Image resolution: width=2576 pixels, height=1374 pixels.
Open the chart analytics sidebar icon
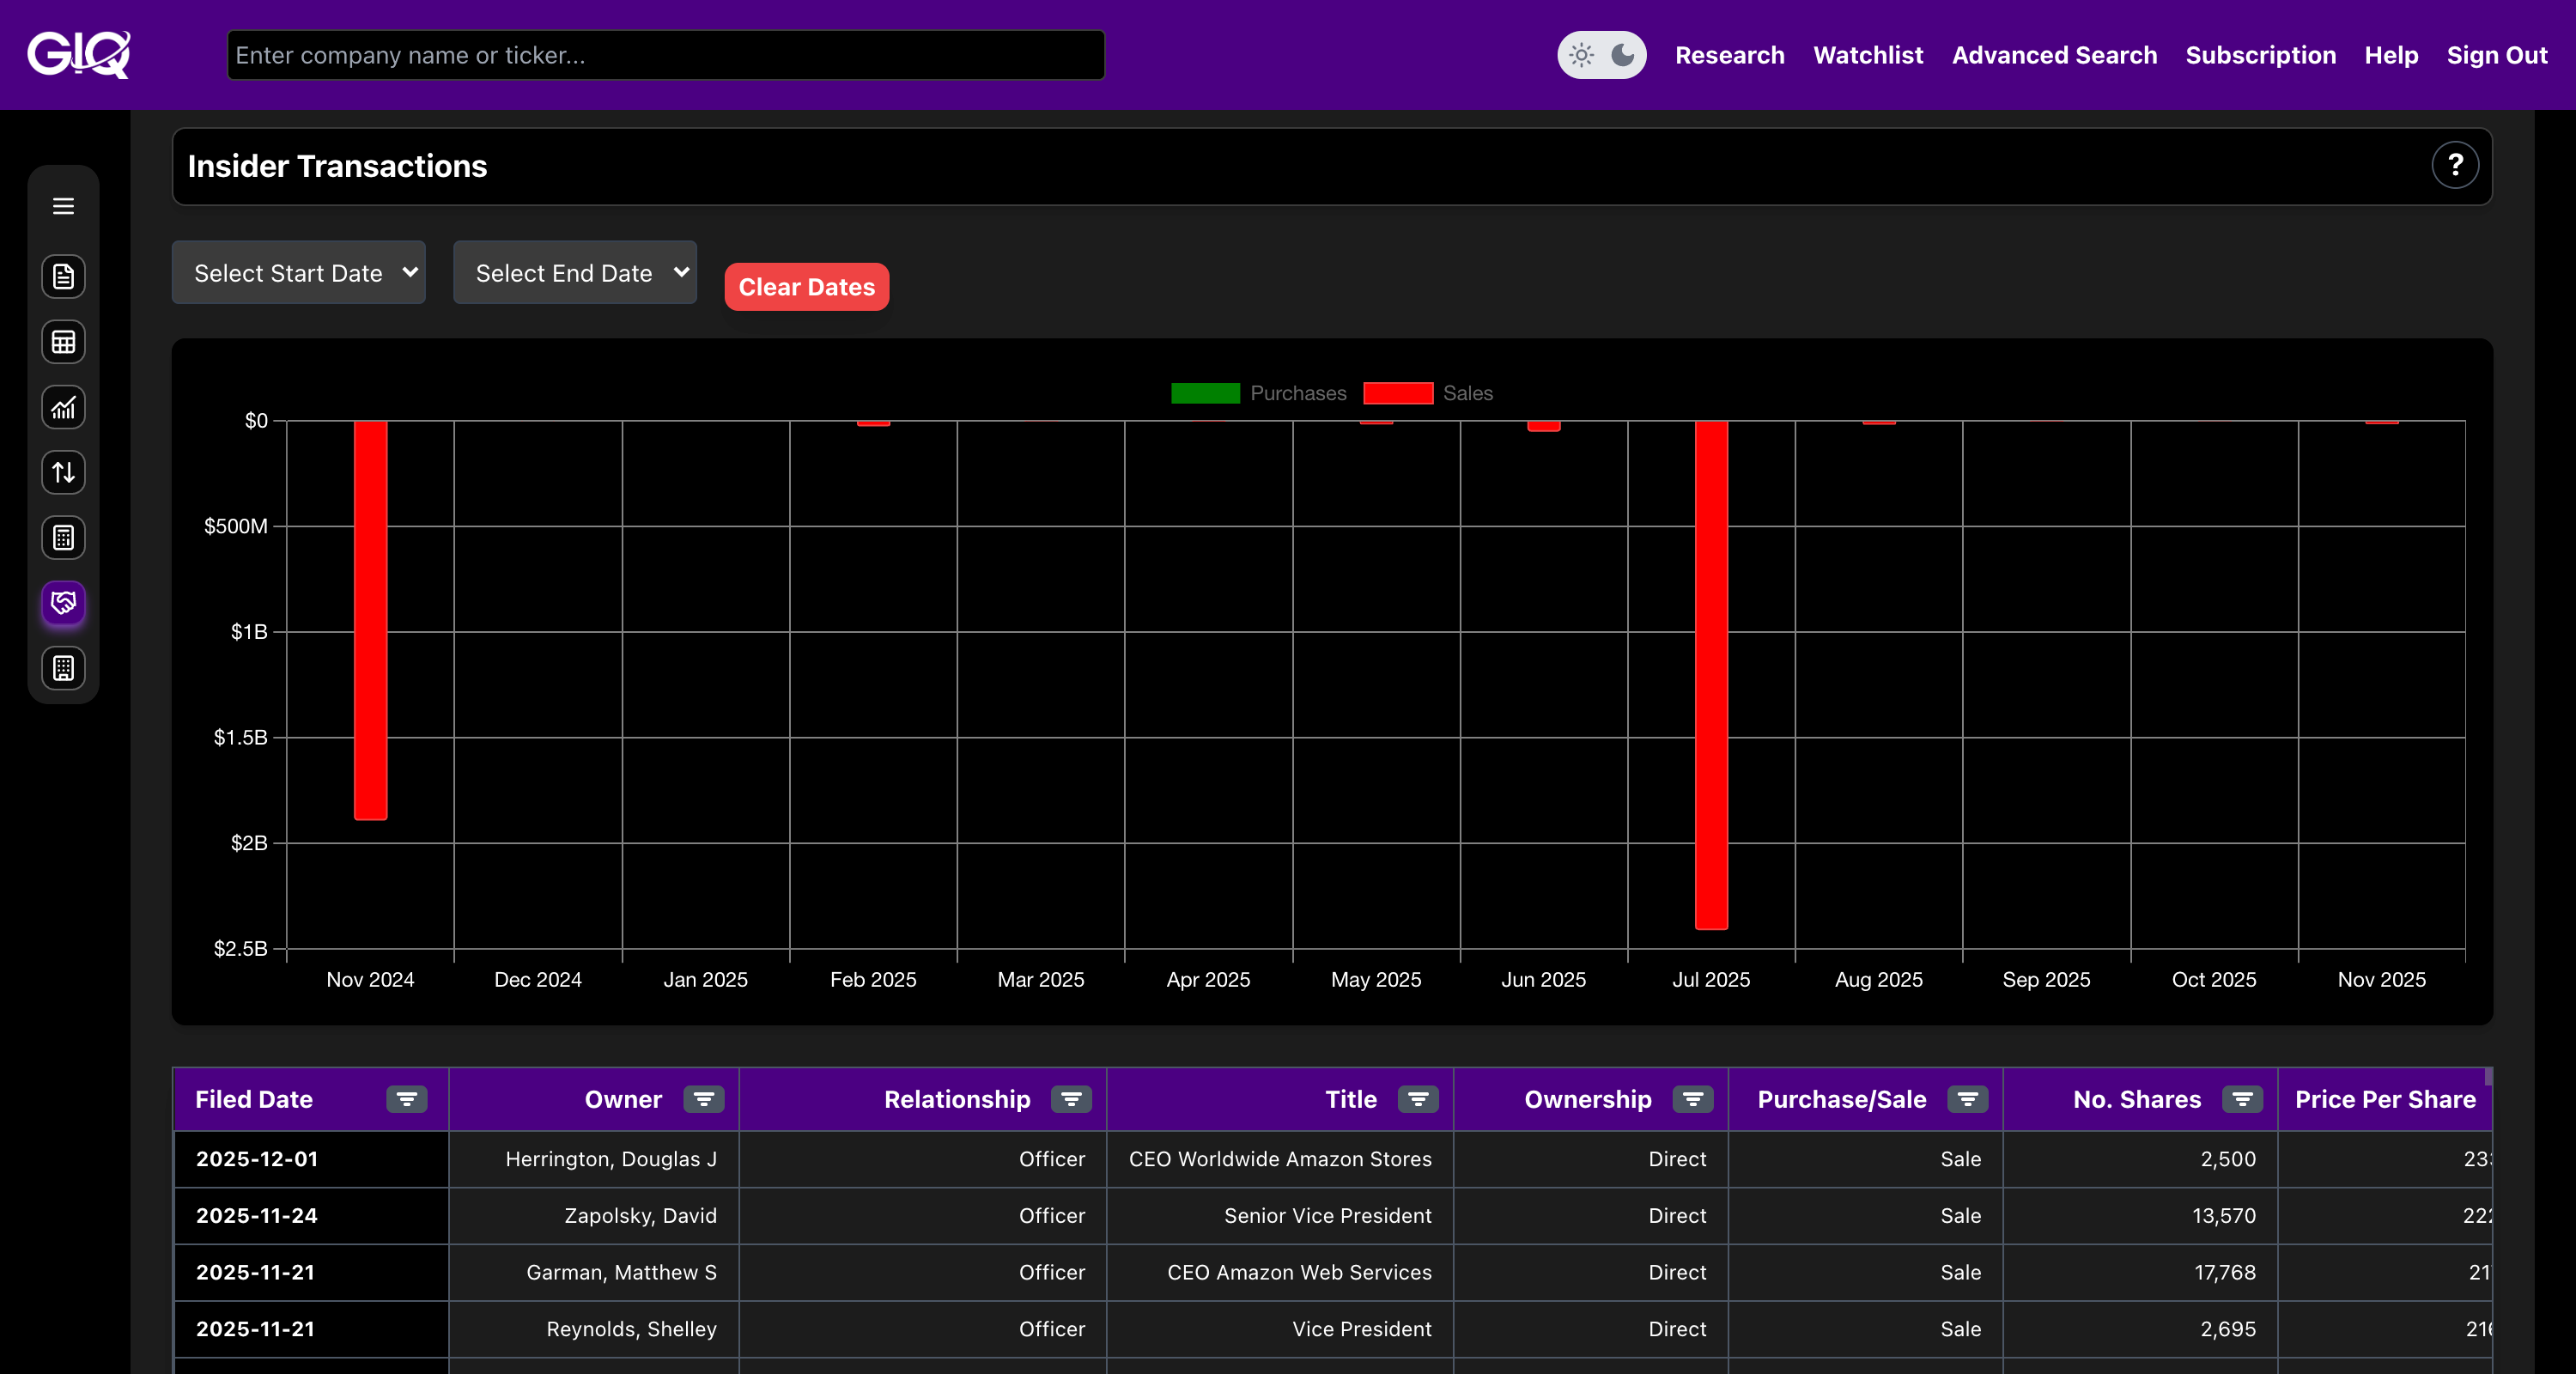(63, 408)
